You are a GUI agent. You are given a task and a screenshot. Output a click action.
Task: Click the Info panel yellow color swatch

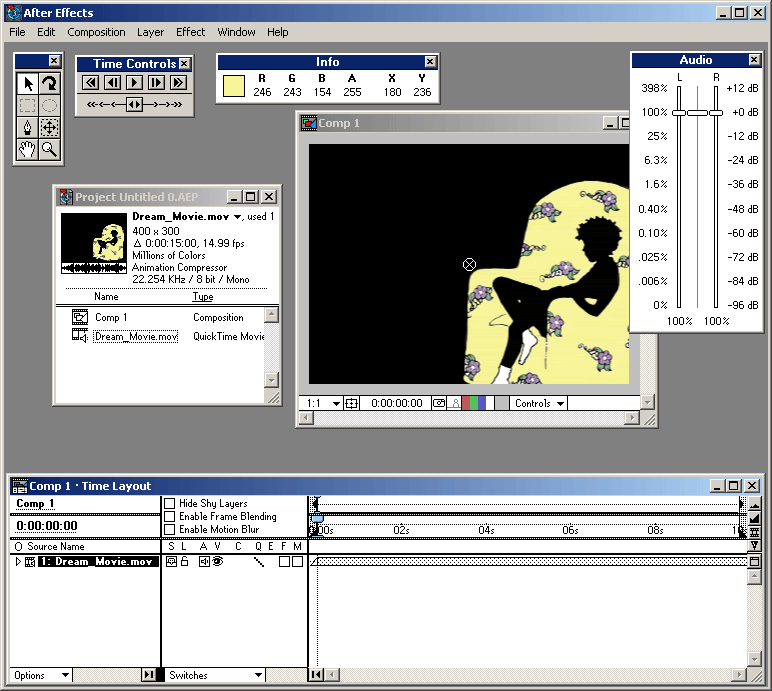tap(233, 86)
